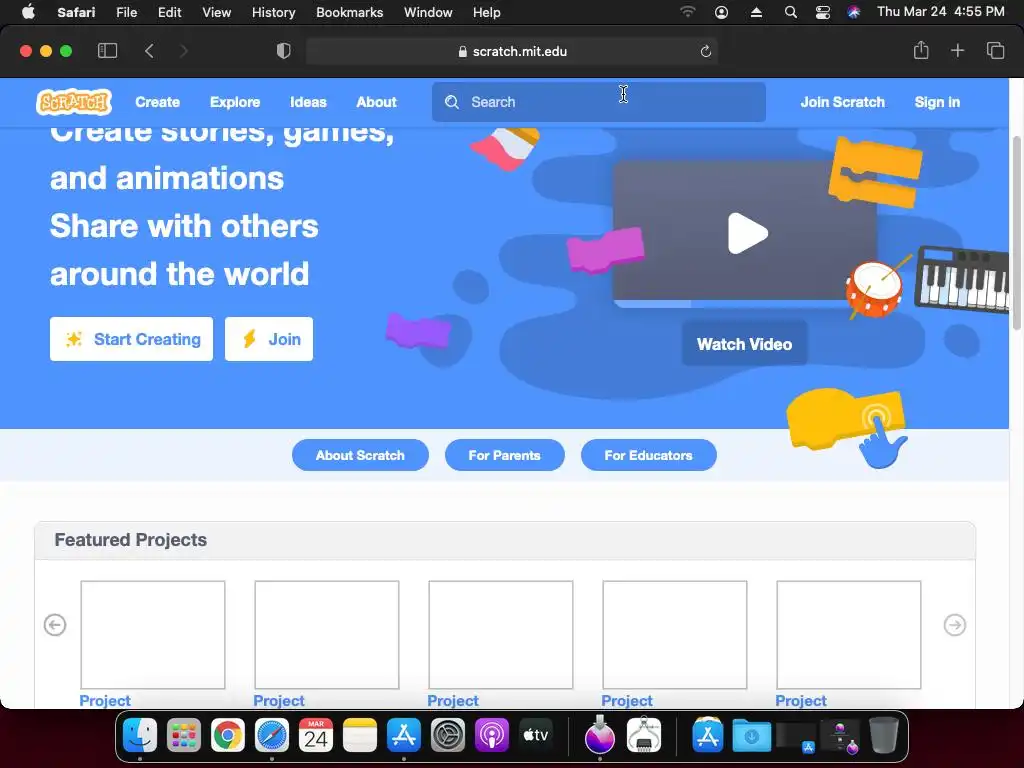Play the Scratch intro video
This screenshot has width=1024, height=768.
[747, 233]
